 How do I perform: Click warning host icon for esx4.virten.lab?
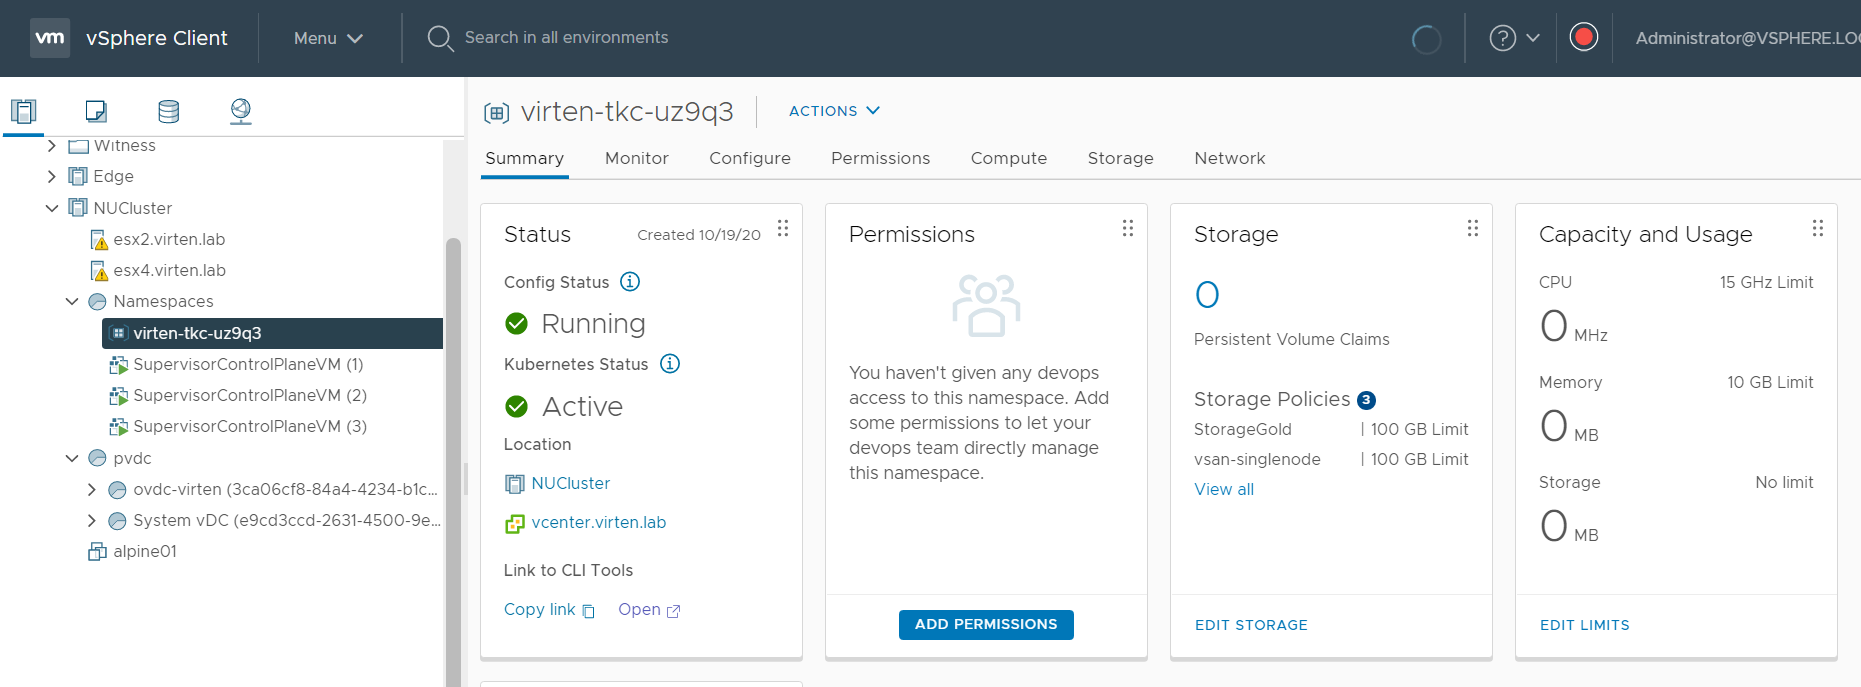[x=99, y=271]
